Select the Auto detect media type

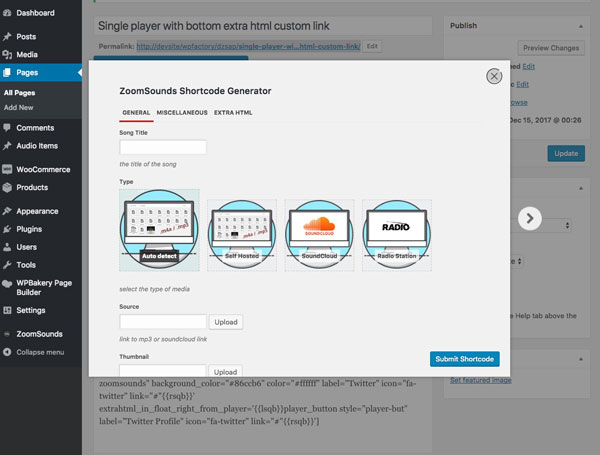[x=159, y=230]
